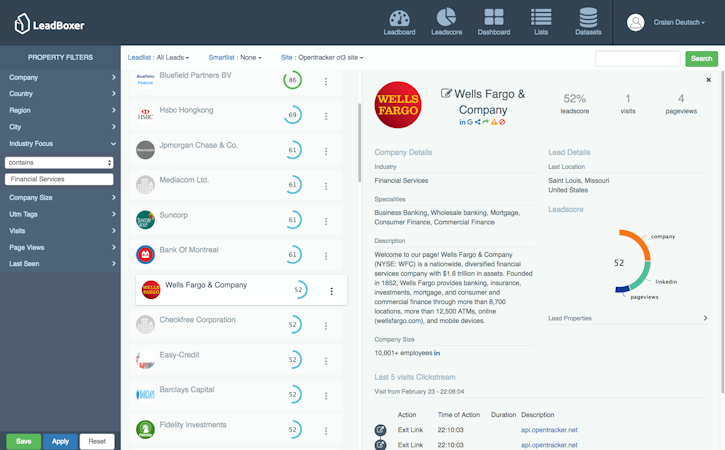This screenshot has height=450, width=725.
Task: Open more options for Checkfree Corporation
Action: pyautogui.click(x=326, y=326)
